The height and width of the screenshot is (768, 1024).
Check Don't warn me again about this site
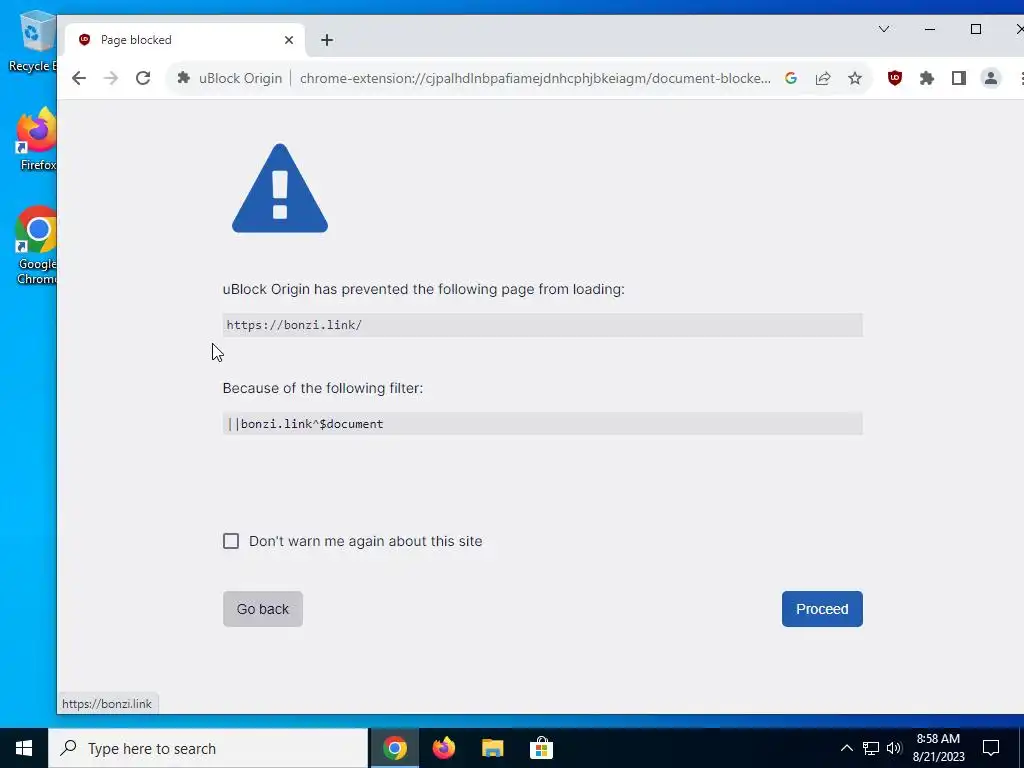pos(231,541)
